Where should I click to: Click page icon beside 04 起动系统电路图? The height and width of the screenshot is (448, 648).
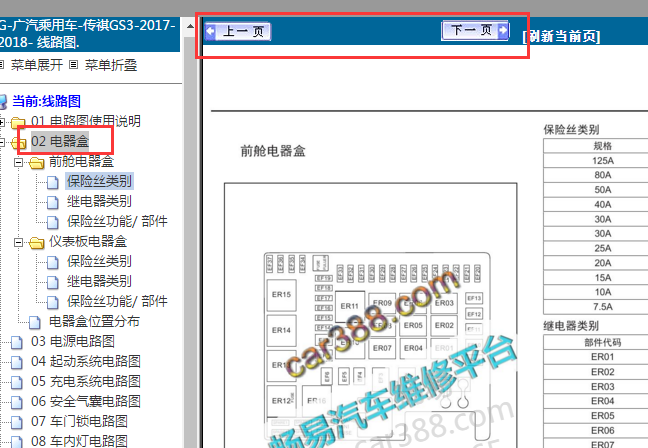tap(17, 362)
